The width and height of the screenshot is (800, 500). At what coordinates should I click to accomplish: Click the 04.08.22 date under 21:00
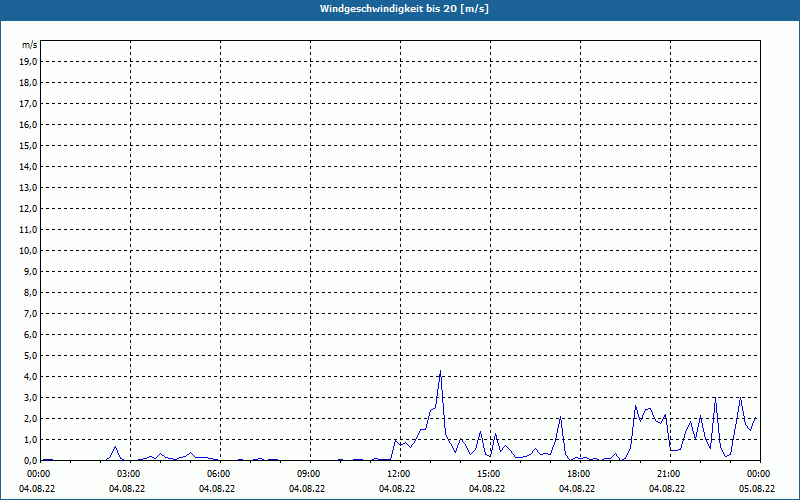pyautogui.click(x=667, y=489)
